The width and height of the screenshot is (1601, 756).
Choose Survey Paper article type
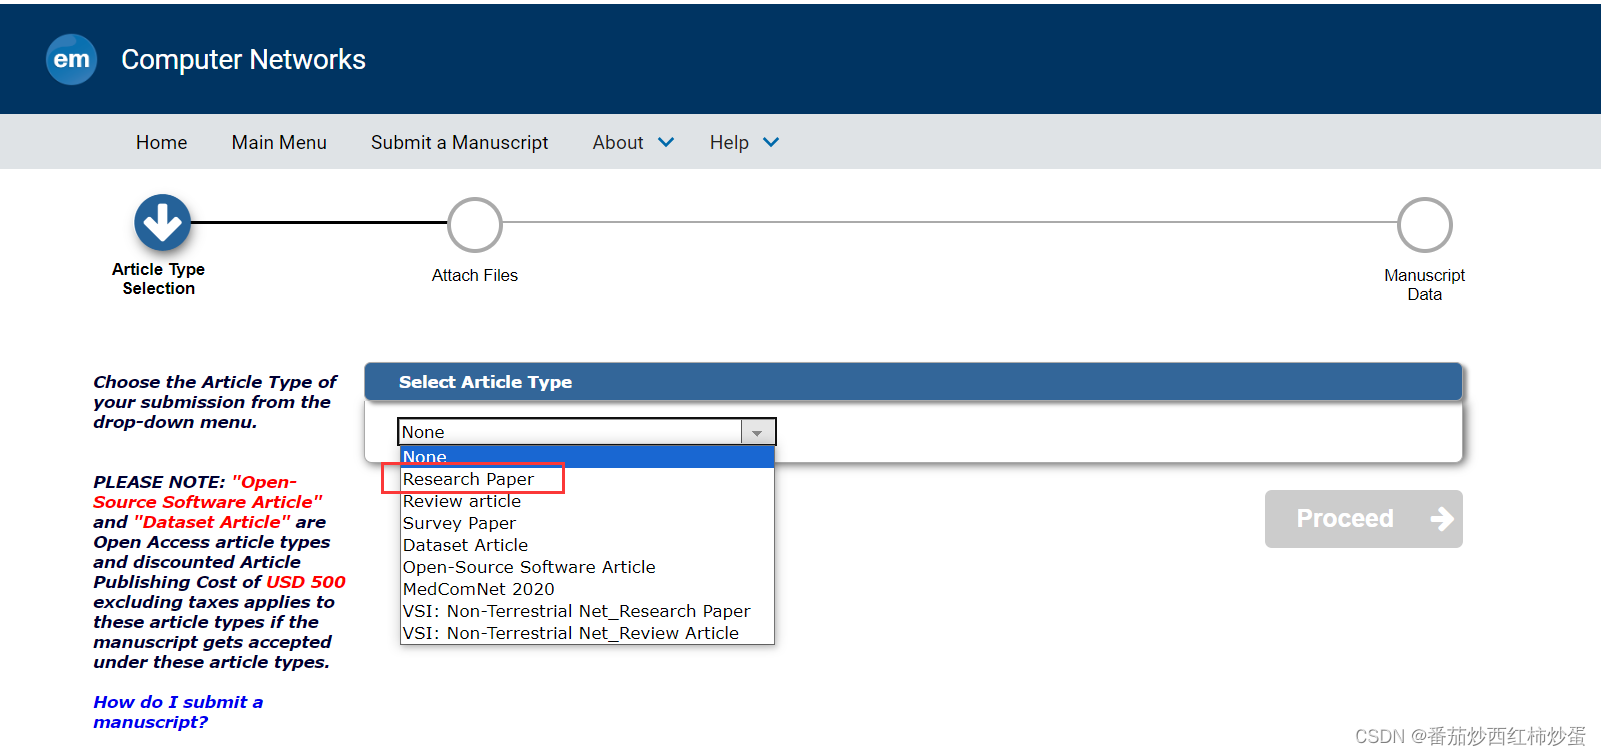(x=587, y=523)
